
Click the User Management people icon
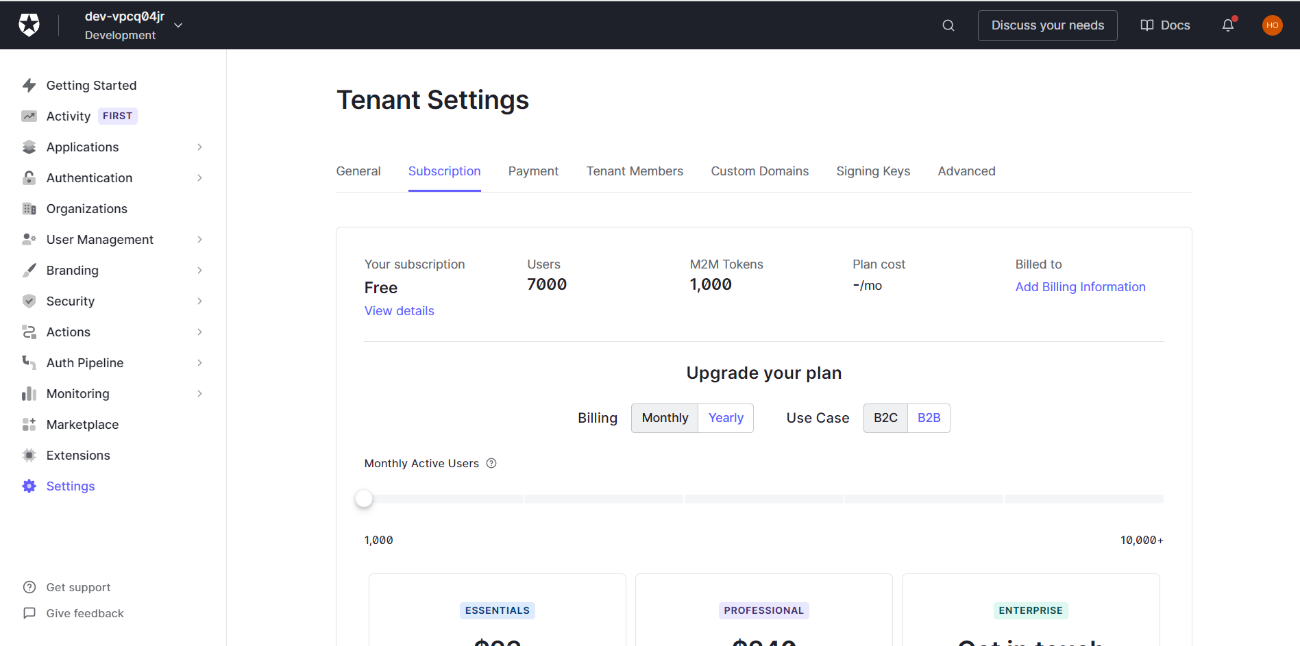pyautogui.click(x=29, y=240)
